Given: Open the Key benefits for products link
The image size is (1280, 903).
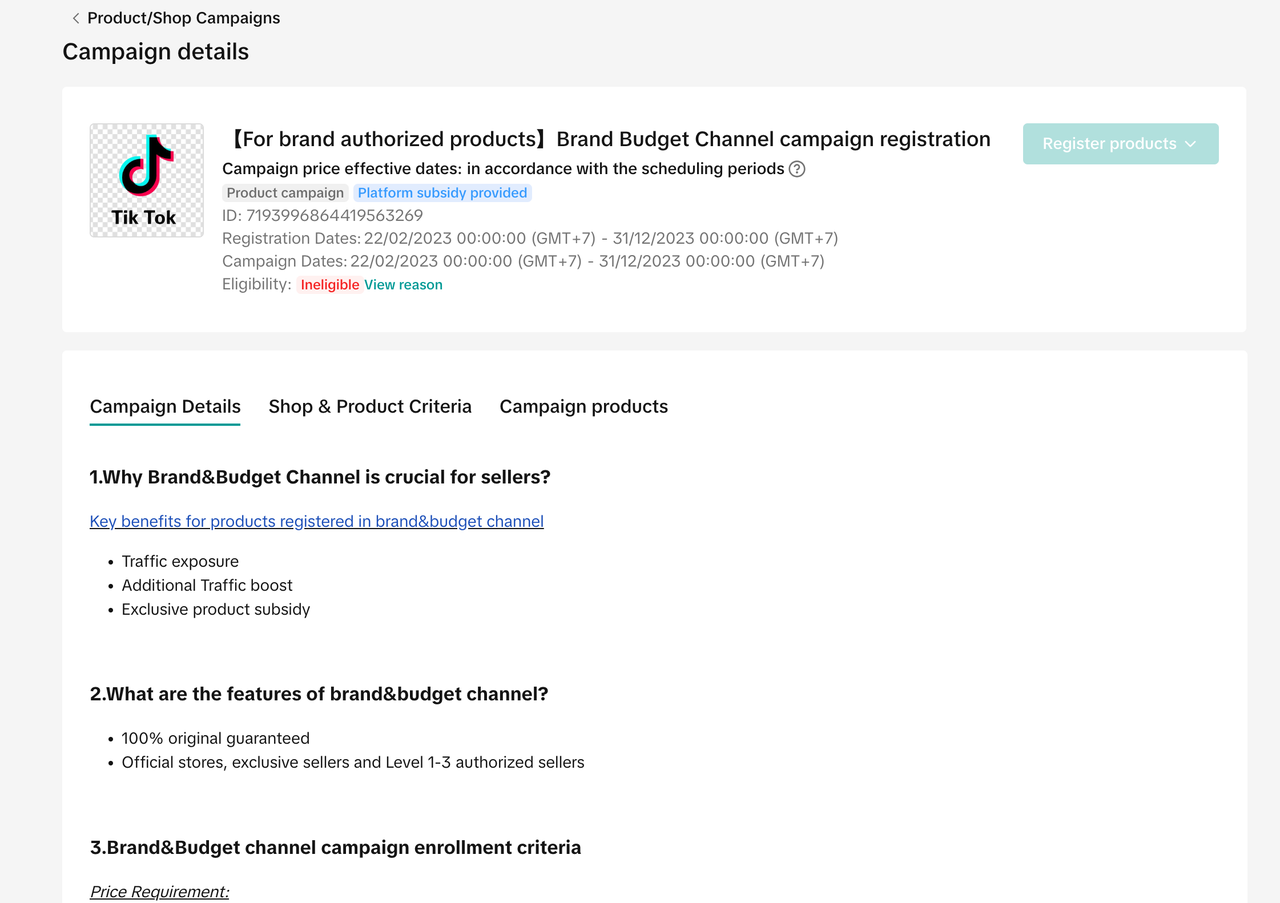Looking at the screenshot, I should tap(316, 521).
